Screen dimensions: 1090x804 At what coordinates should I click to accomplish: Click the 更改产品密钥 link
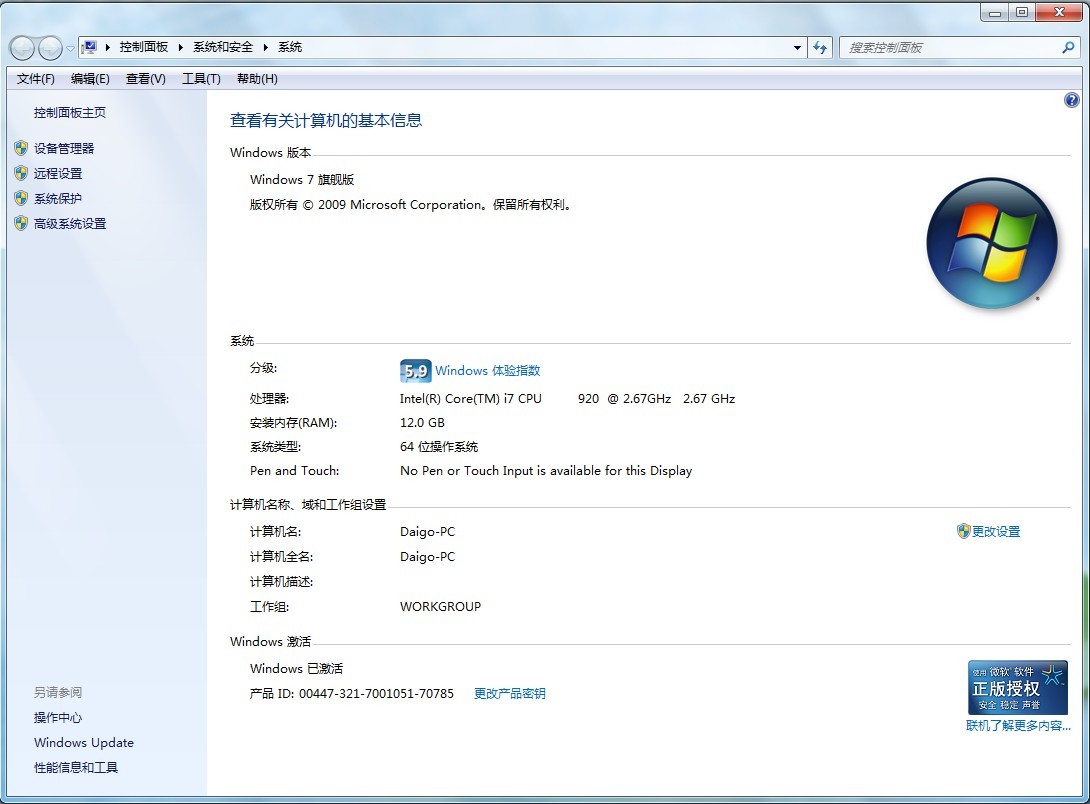(x=510, y=694)
